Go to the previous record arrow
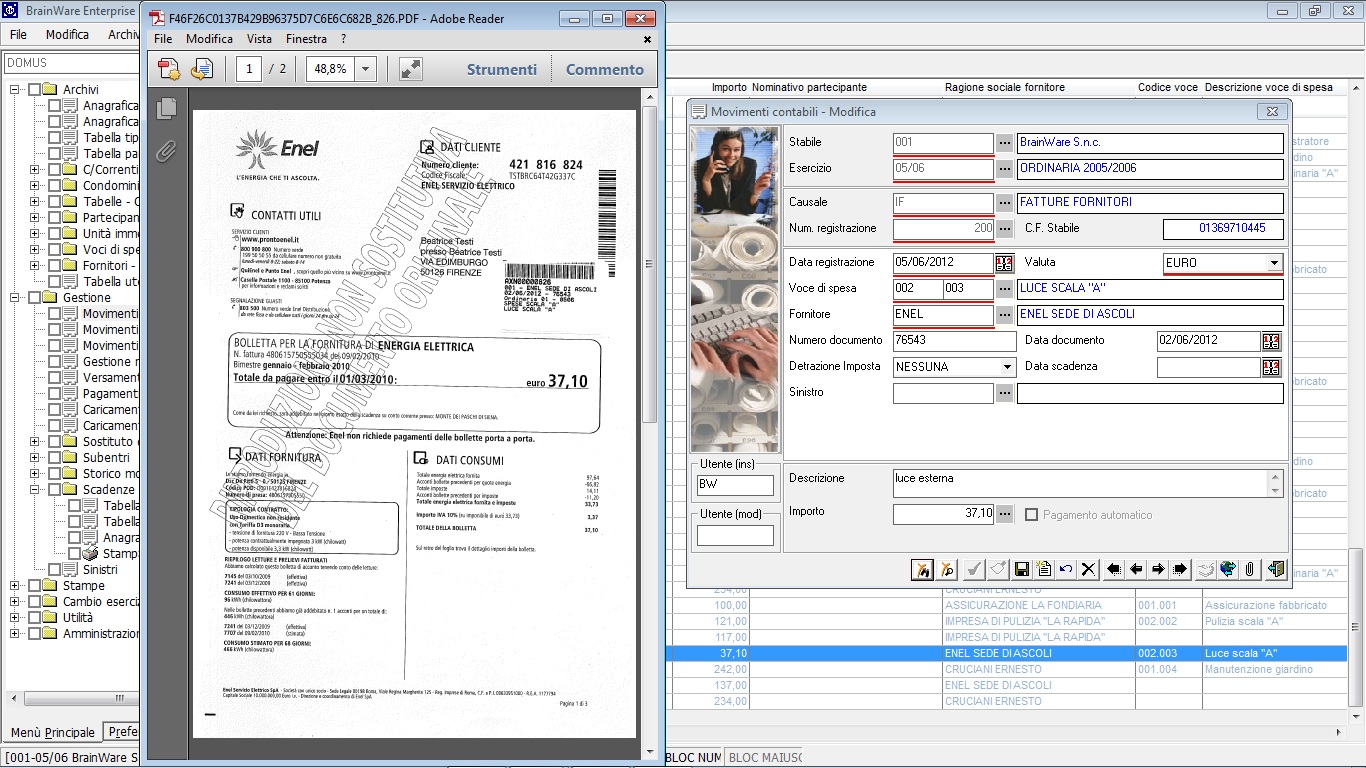This screenshot has width=1366, height=768. pyautogui.click(x=1136, y=569)
